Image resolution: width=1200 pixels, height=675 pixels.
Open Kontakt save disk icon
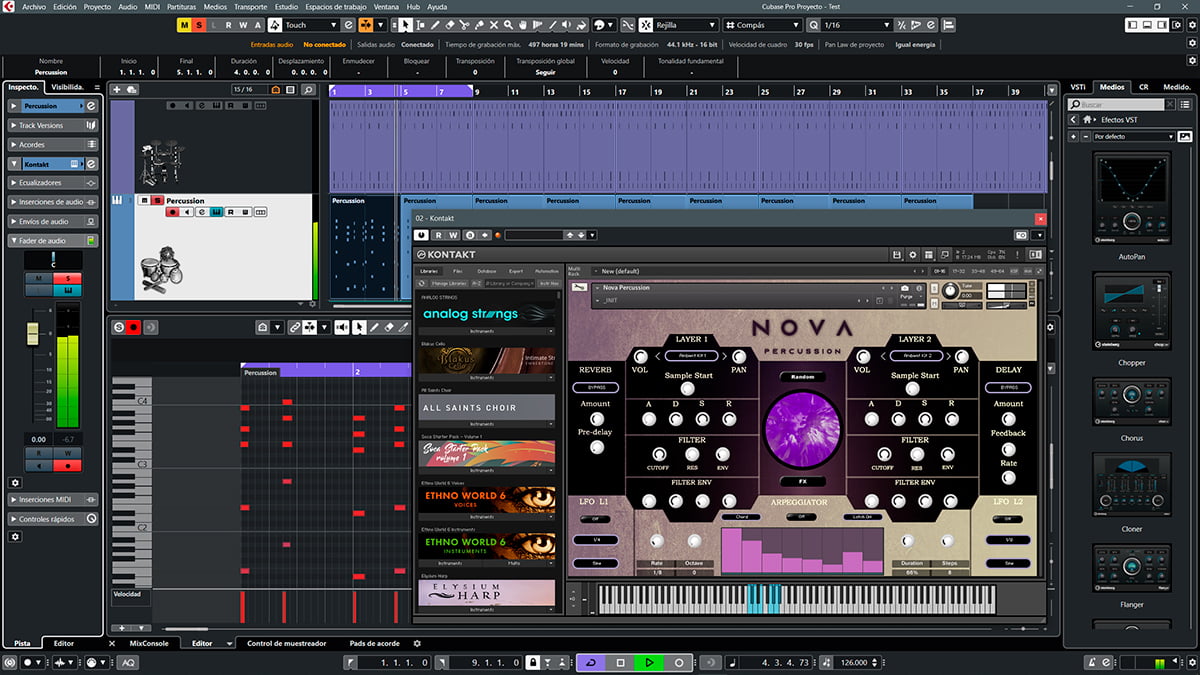(x=897, y=255)
